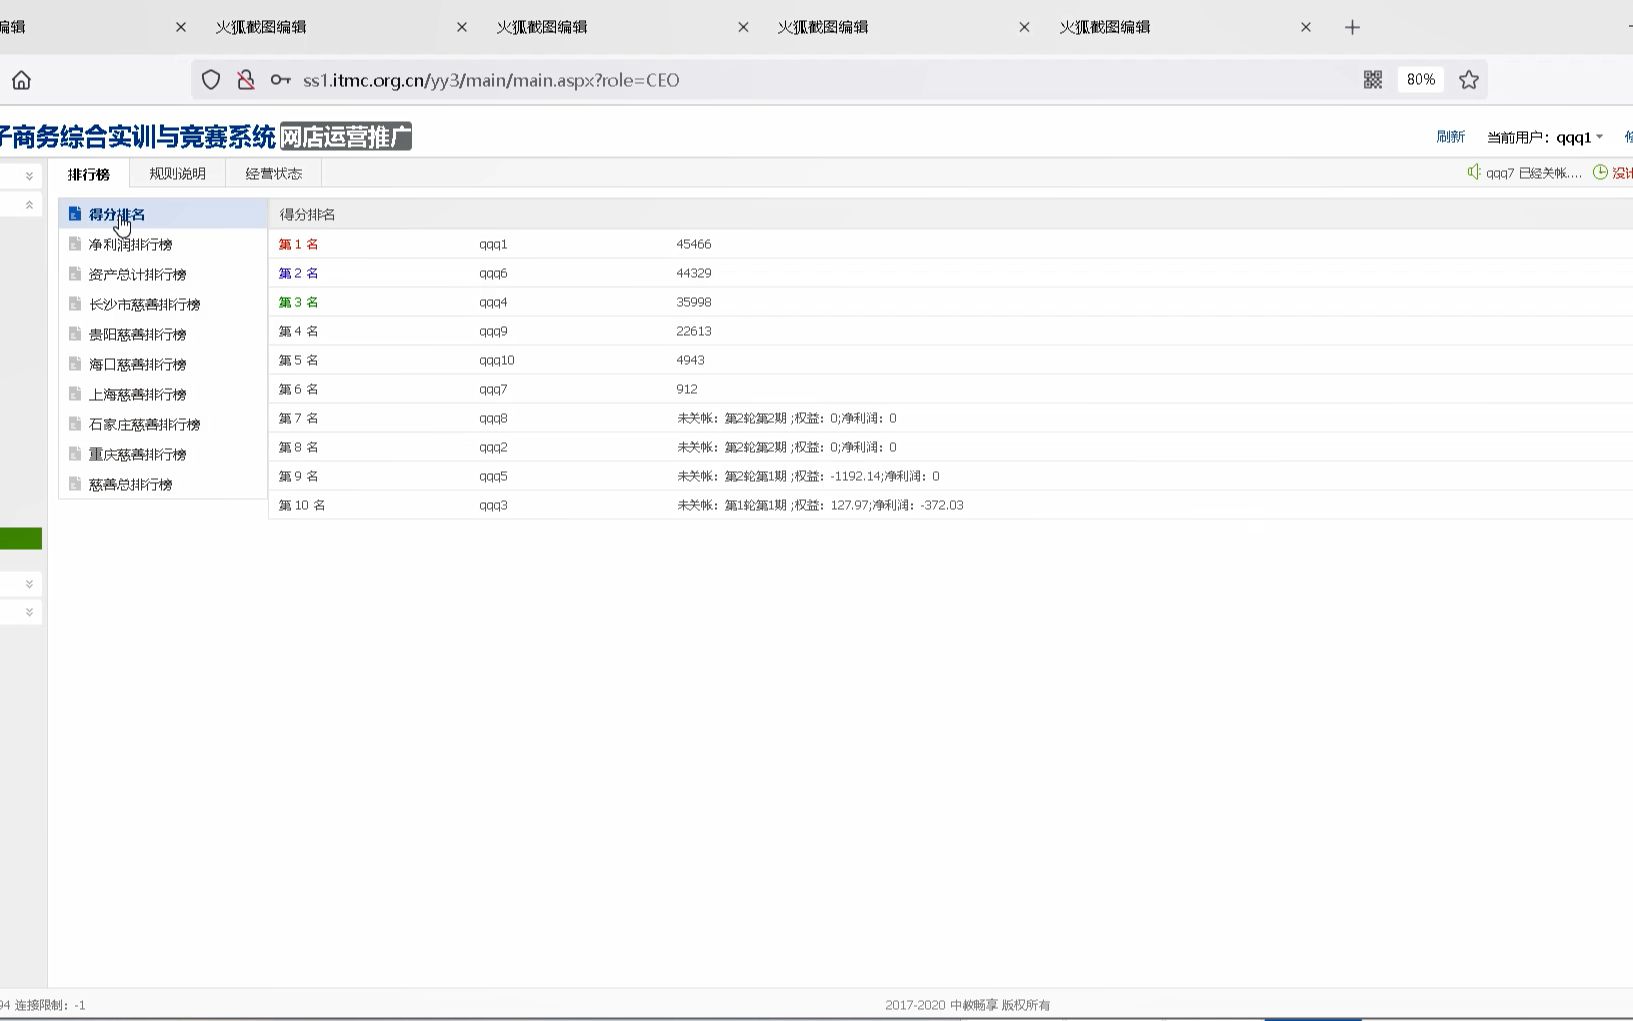
Task: Open the QR code icon in address bar
Action: (1373, 80)
